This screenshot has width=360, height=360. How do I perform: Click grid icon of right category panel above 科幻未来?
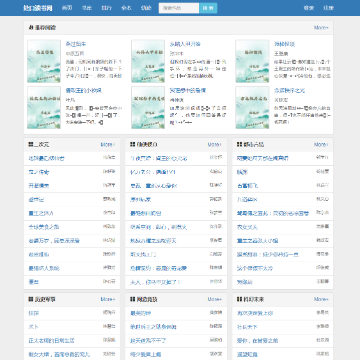click(239, 145)
